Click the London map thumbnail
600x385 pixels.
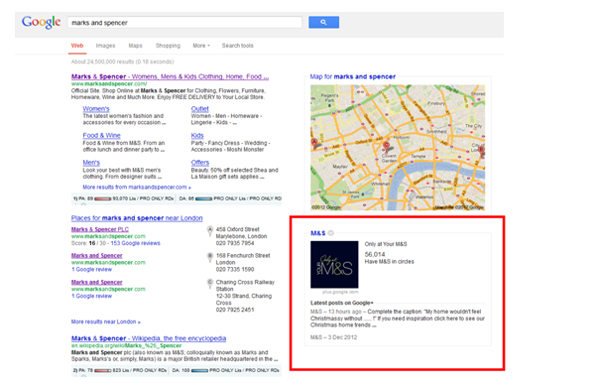click(x=398, y=147)
